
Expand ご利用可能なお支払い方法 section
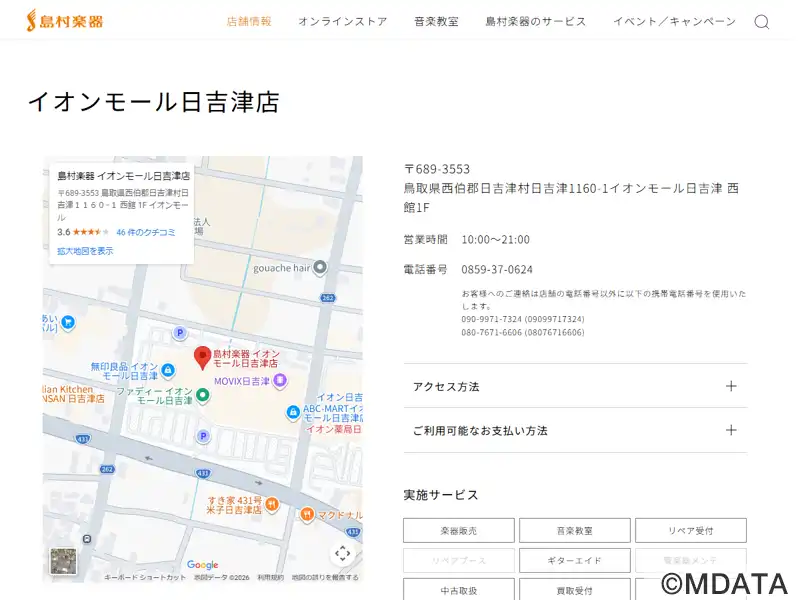575,430
